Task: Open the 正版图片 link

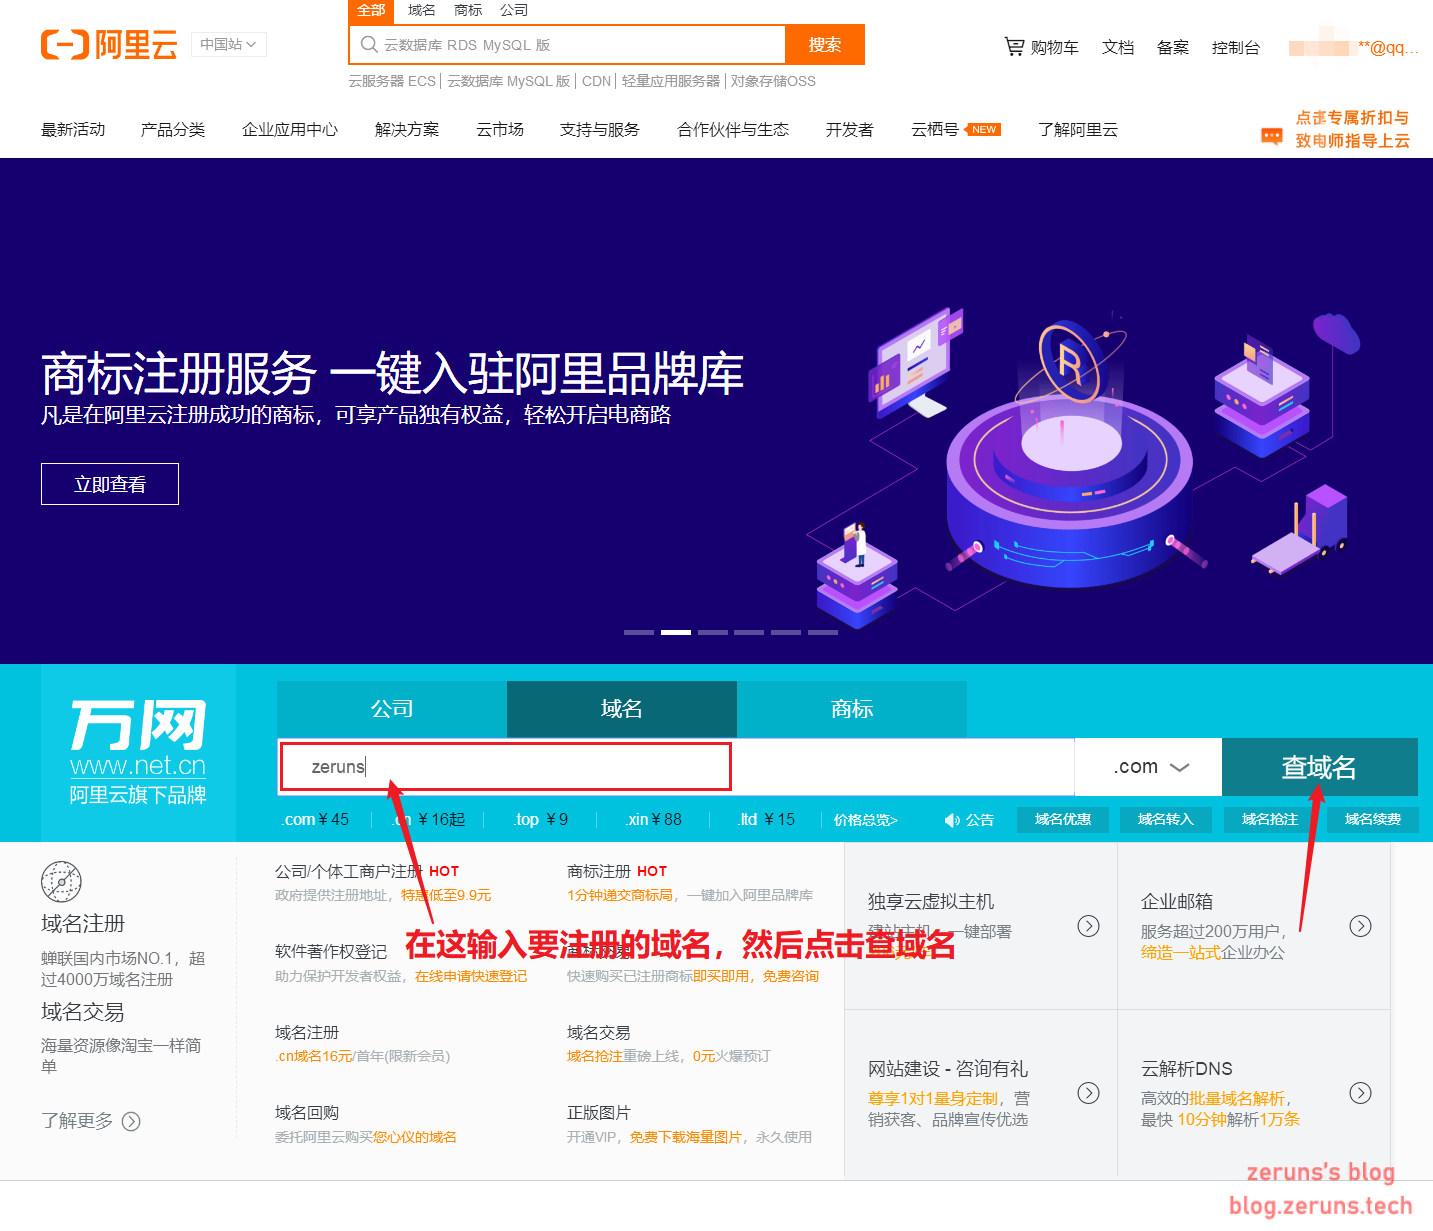Action: pyautogui.click(x=599, y=1112)
